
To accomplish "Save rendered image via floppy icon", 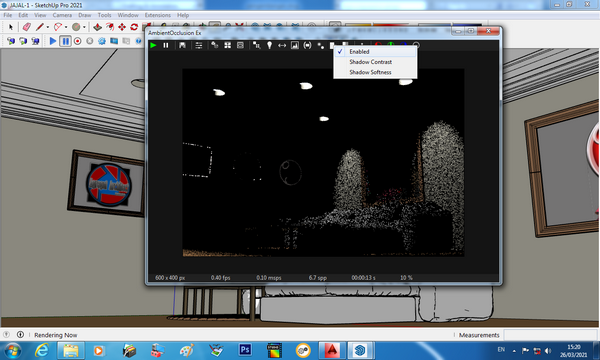I will point(182,46).
